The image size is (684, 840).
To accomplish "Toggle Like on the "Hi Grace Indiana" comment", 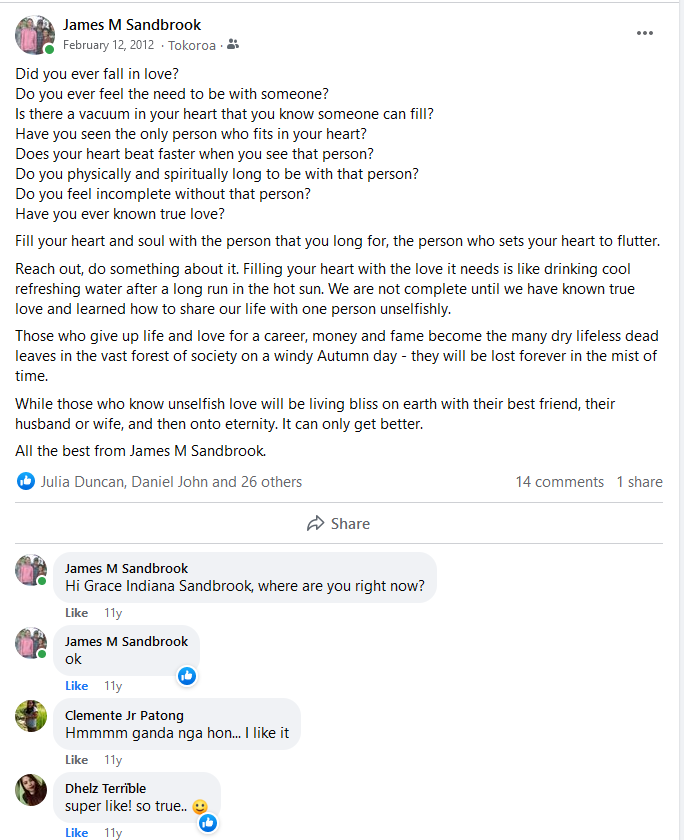I will coord(76,612).
